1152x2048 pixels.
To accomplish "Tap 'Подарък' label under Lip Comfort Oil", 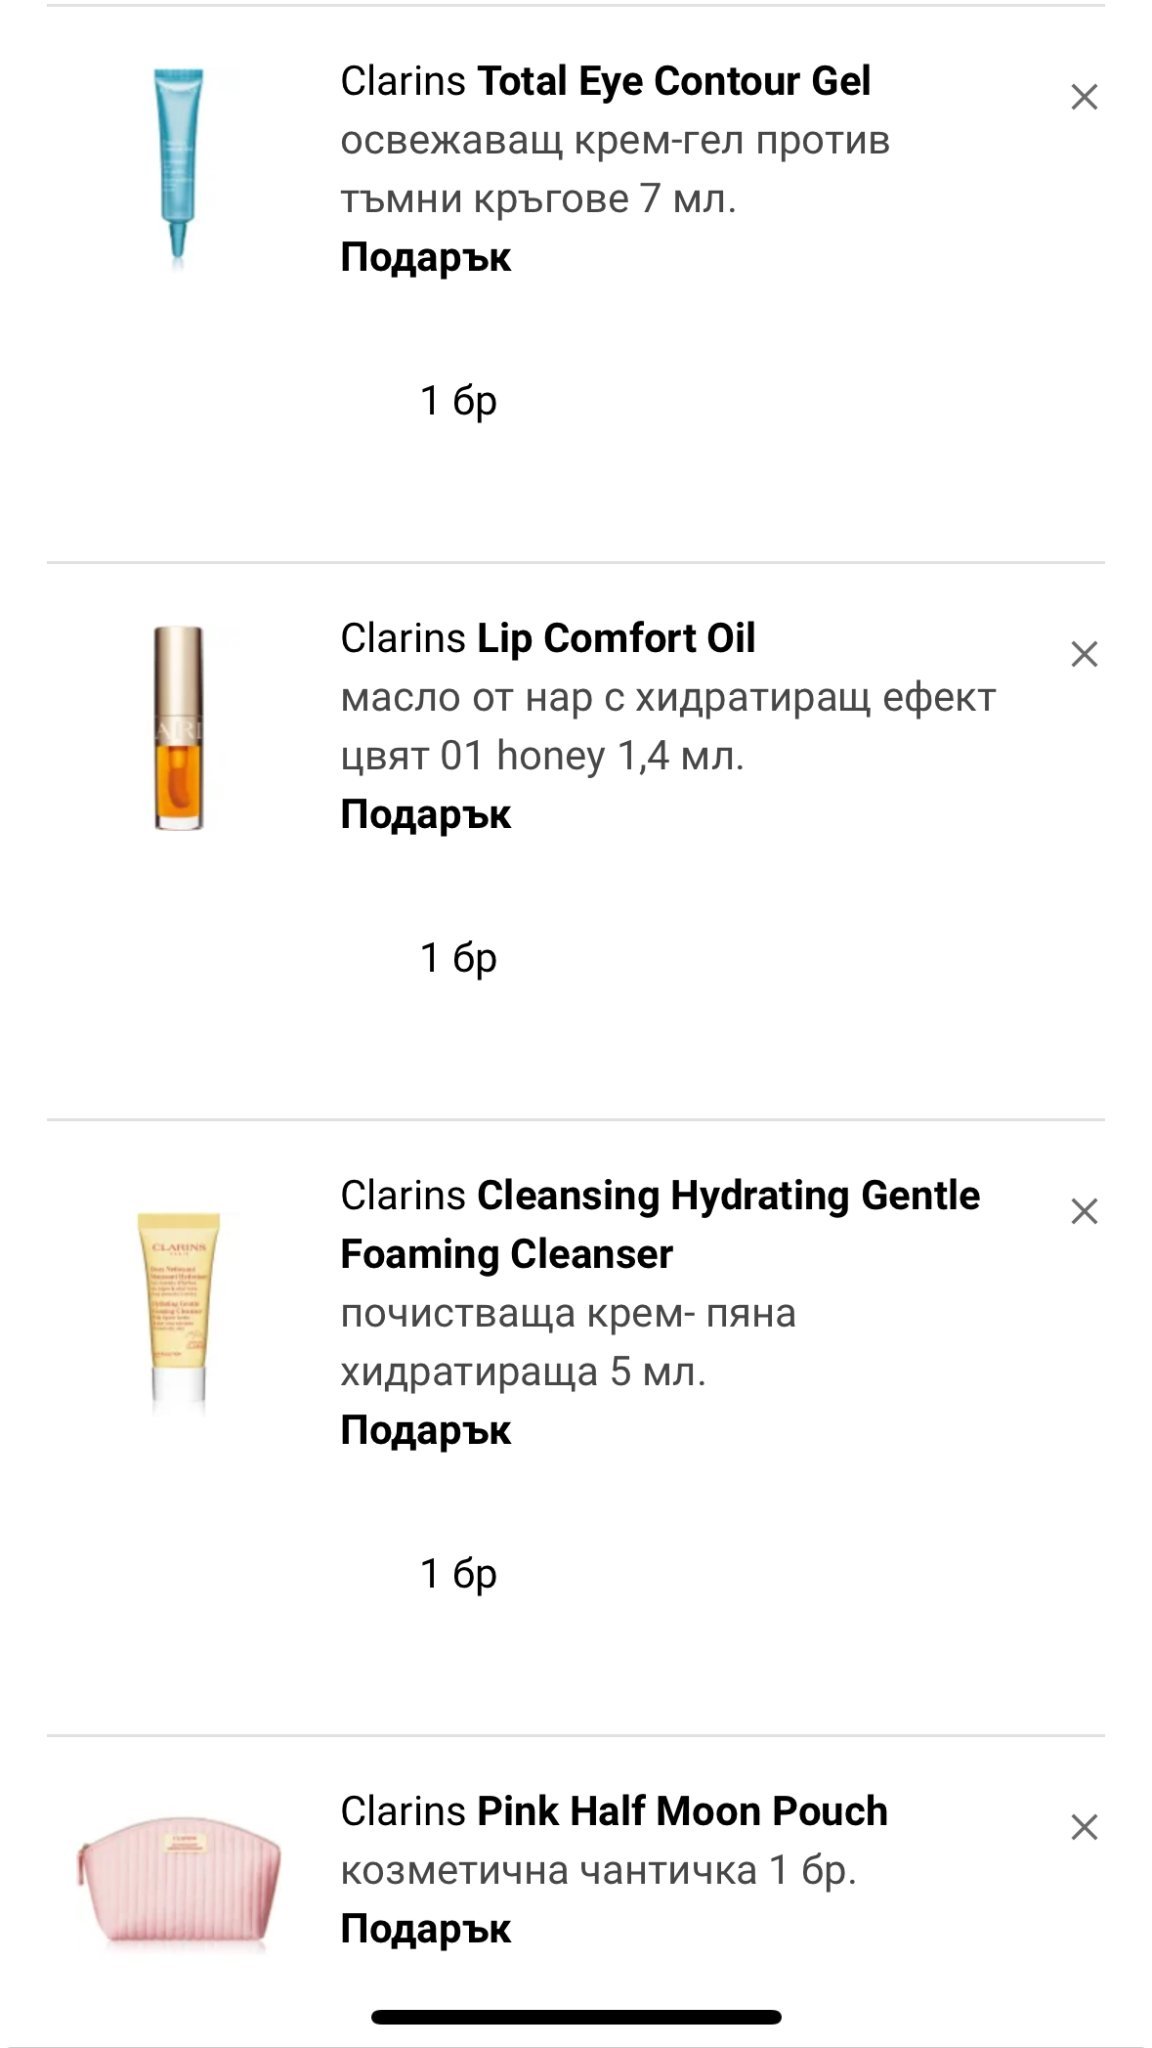I will coord(425,814).
